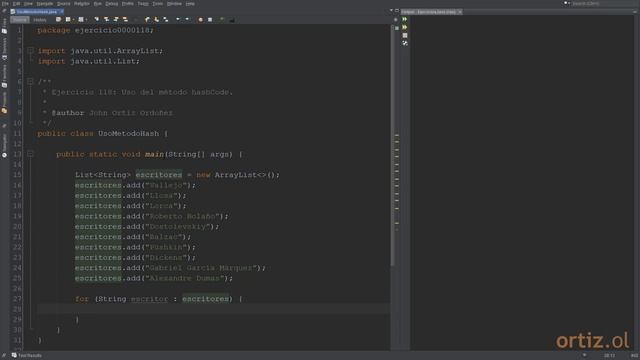Click cursor position 28:13 in status bar
Viewport: 640px width, 360px height.
pos(609,356)
